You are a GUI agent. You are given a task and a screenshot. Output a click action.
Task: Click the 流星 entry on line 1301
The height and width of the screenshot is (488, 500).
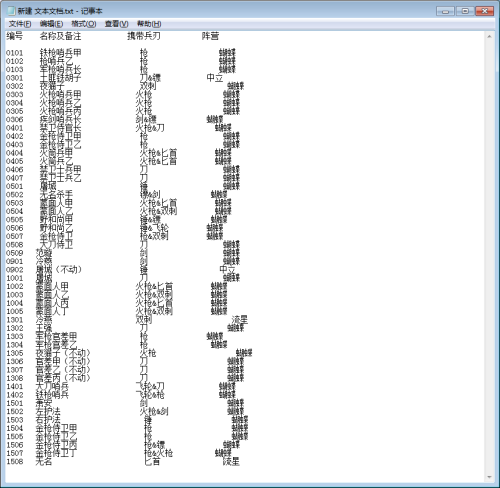click(x=240, y=320)
